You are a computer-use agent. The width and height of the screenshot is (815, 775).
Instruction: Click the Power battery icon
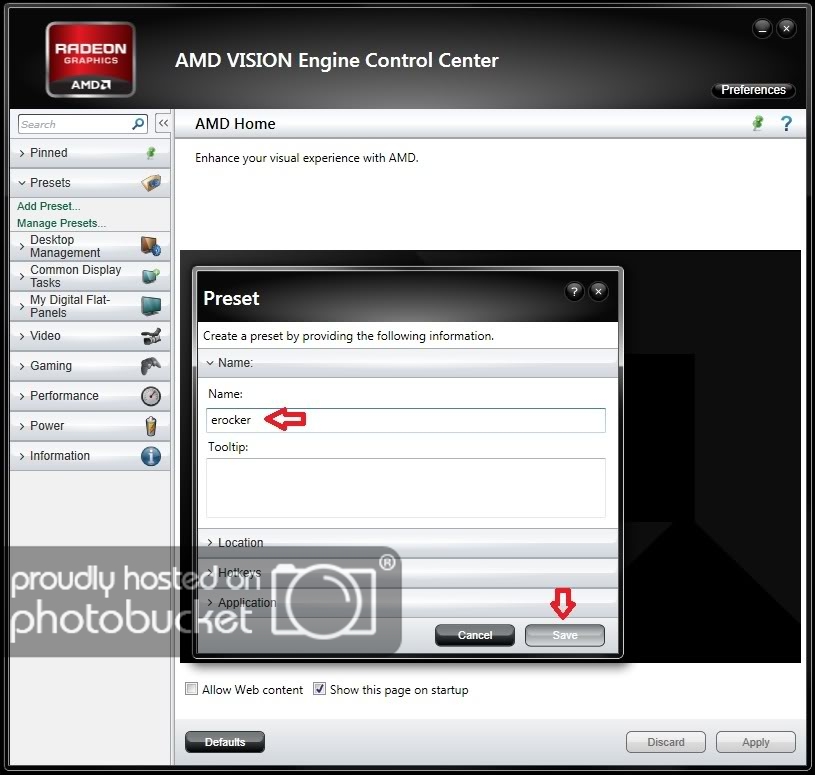[x=151, y=426]
